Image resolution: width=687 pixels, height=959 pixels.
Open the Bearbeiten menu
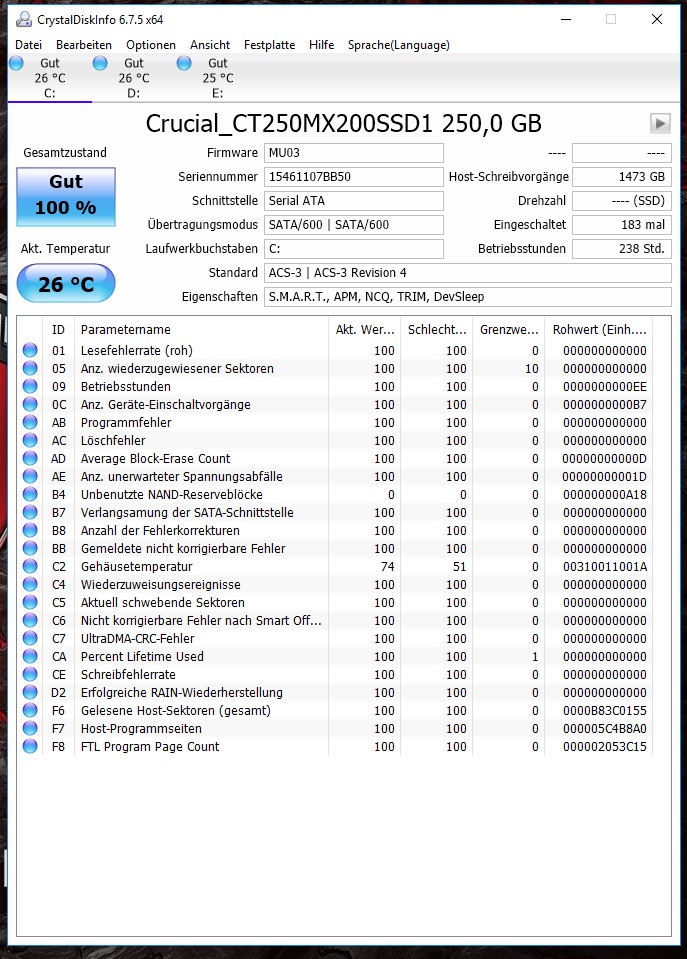point(84,45)
